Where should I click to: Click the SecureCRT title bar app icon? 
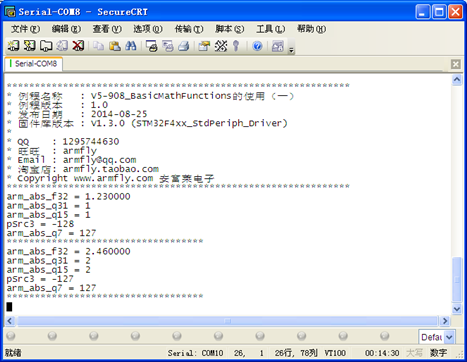pyautogui.click(x=10, y=12)
